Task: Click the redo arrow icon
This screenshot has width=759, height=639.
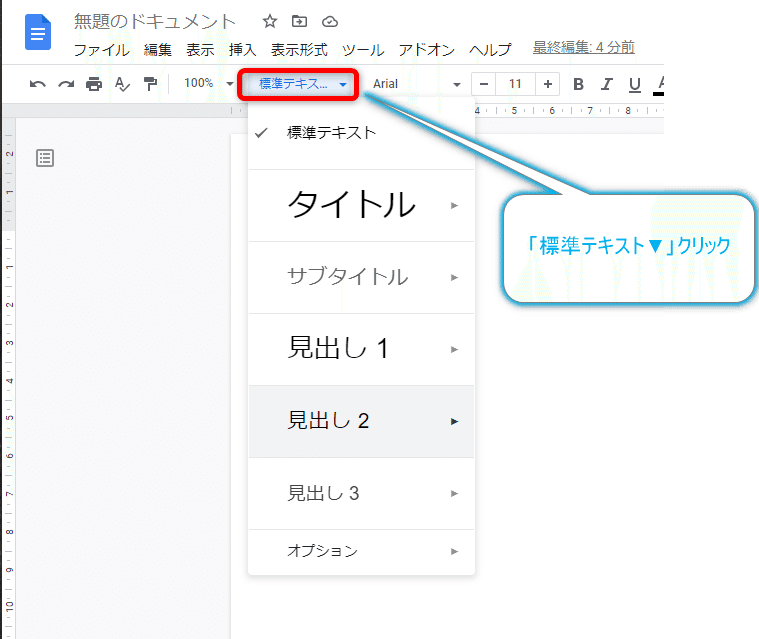Action: pyautogui.click(x=66, y=84)
